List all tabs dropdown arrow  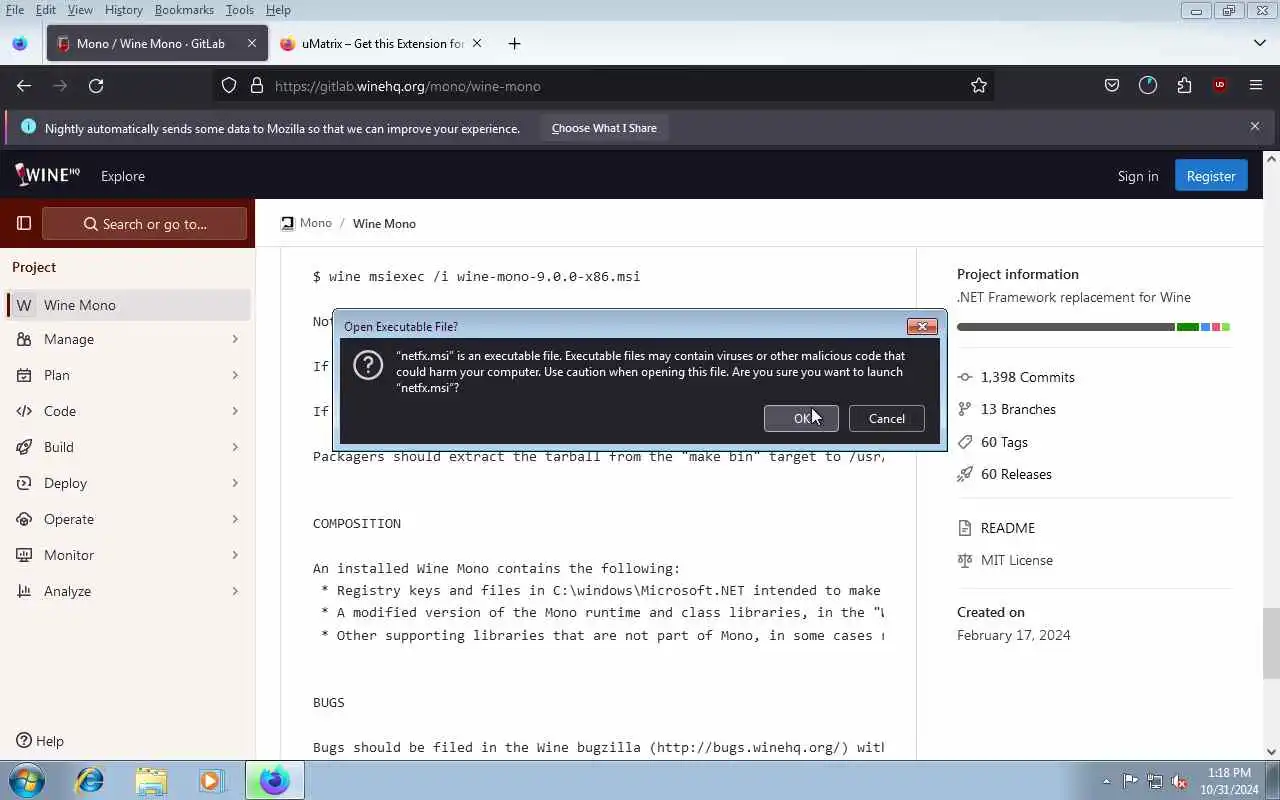click(x=1260, y=44)
